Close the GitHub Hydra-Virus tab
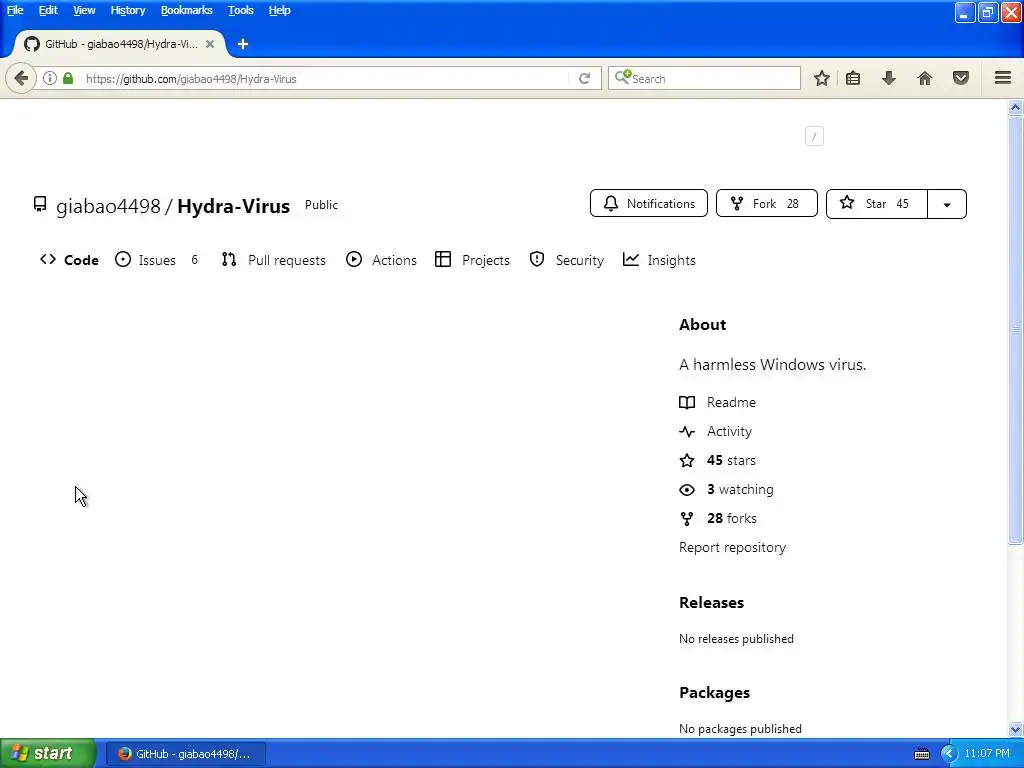 [x=210, y=44]
